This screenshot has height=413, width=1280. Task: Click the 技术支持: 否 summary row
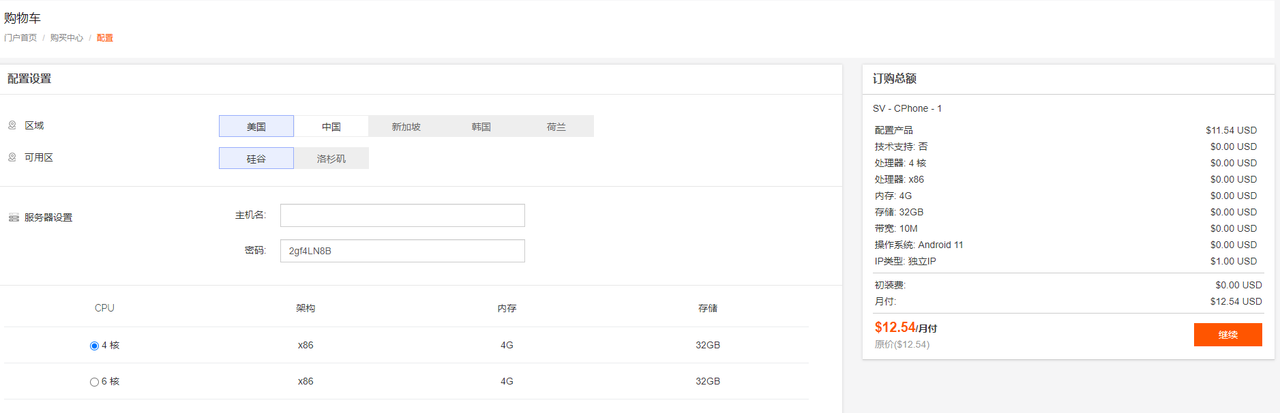(x=1065, y=146)
